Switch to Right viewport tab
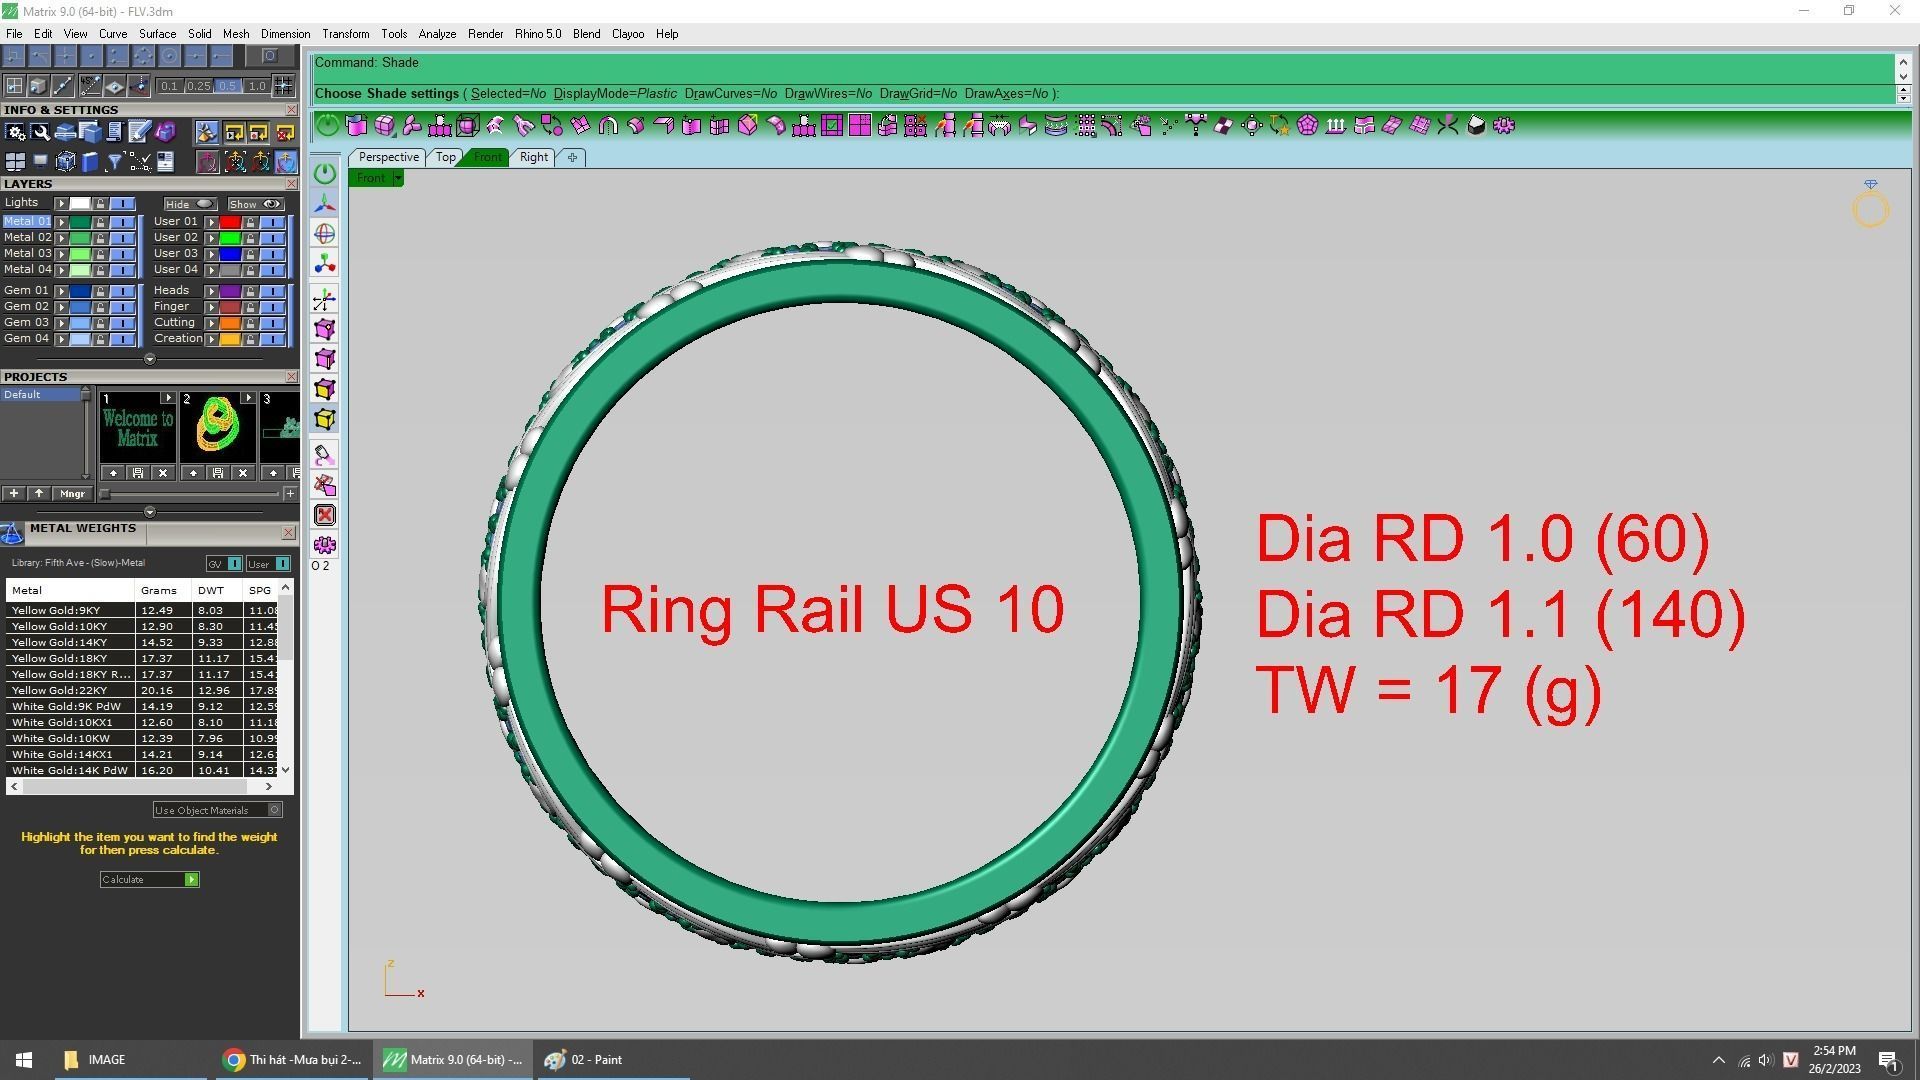1920x1080 pixels. coord(533,157)
